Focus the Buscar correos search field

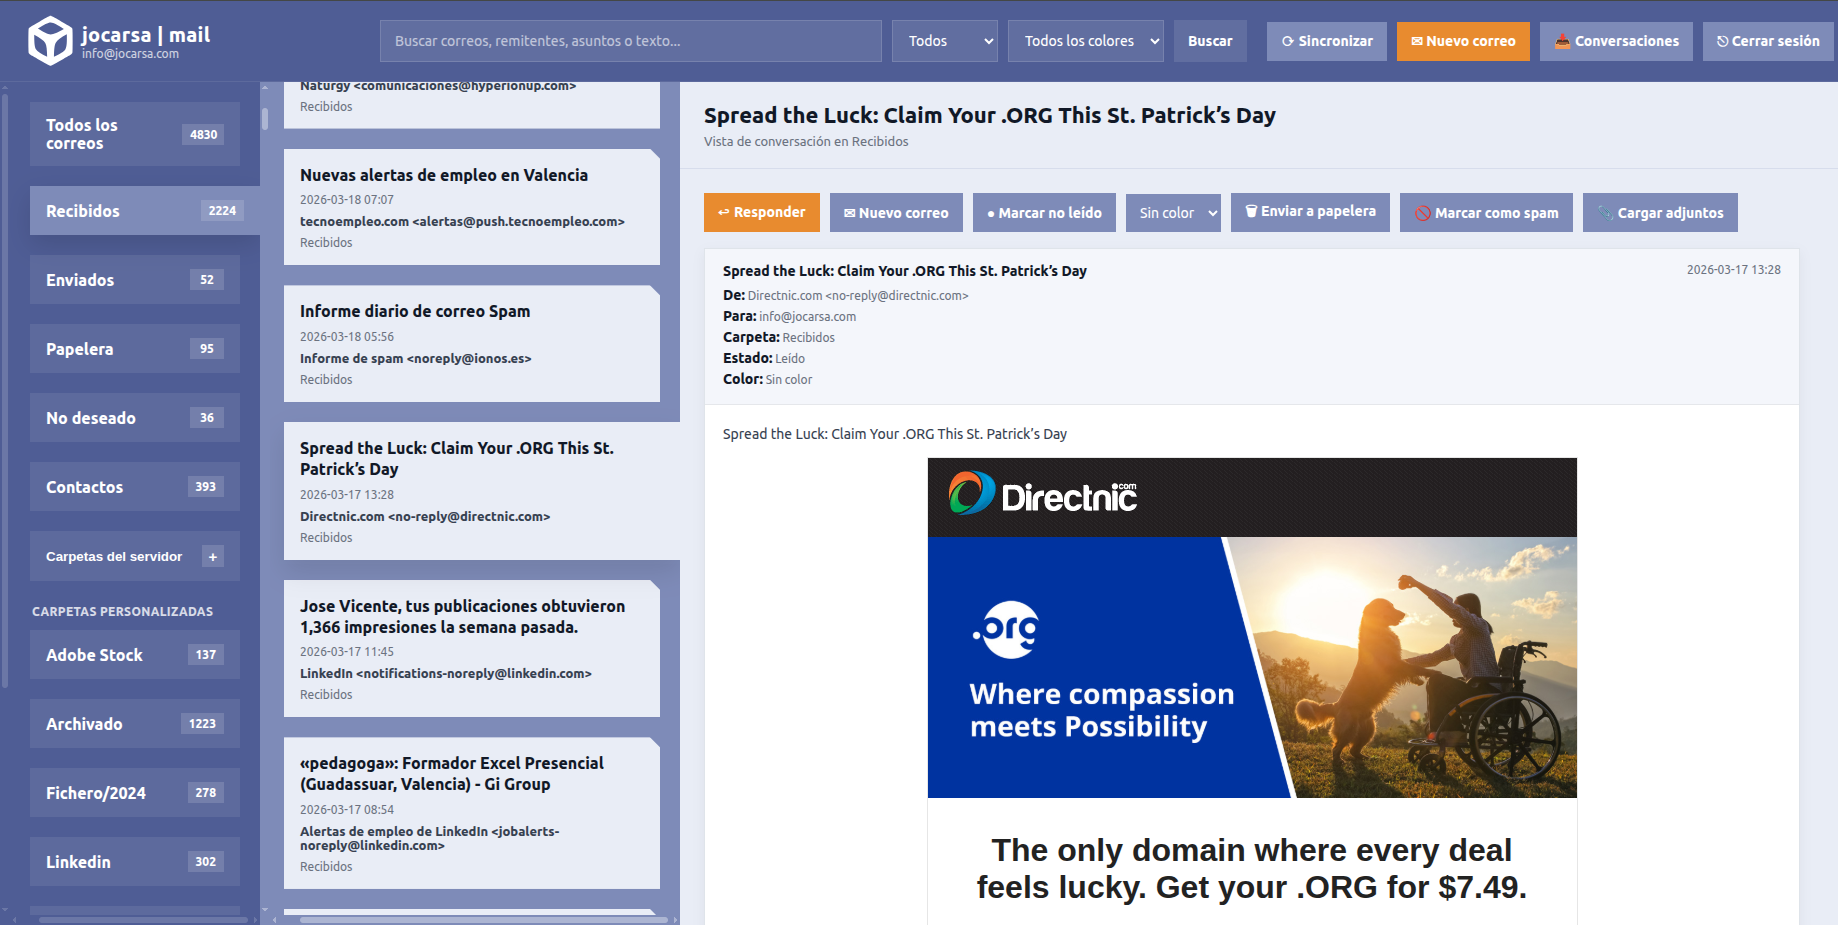pos(630,41)
